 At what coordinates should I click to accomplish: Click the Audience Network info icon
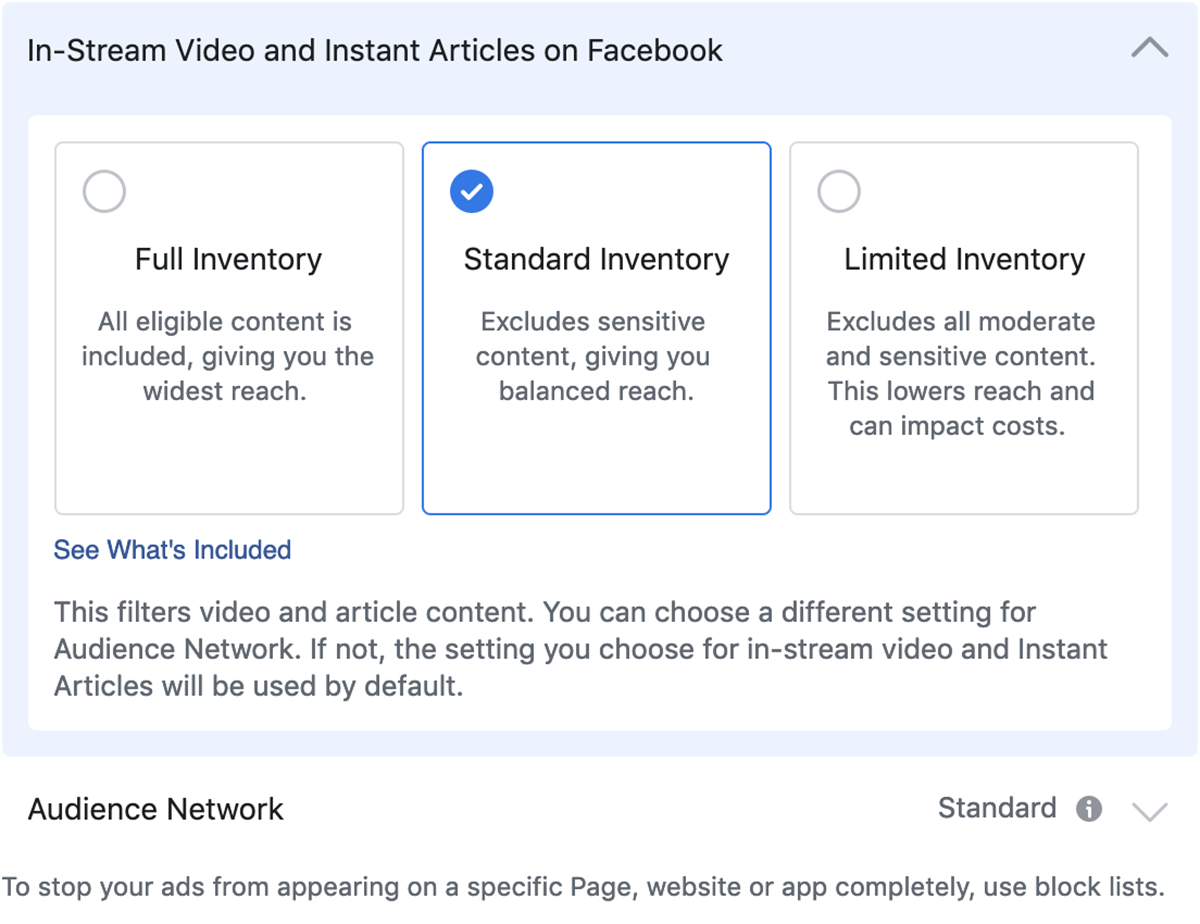[x=1089, y=809]
